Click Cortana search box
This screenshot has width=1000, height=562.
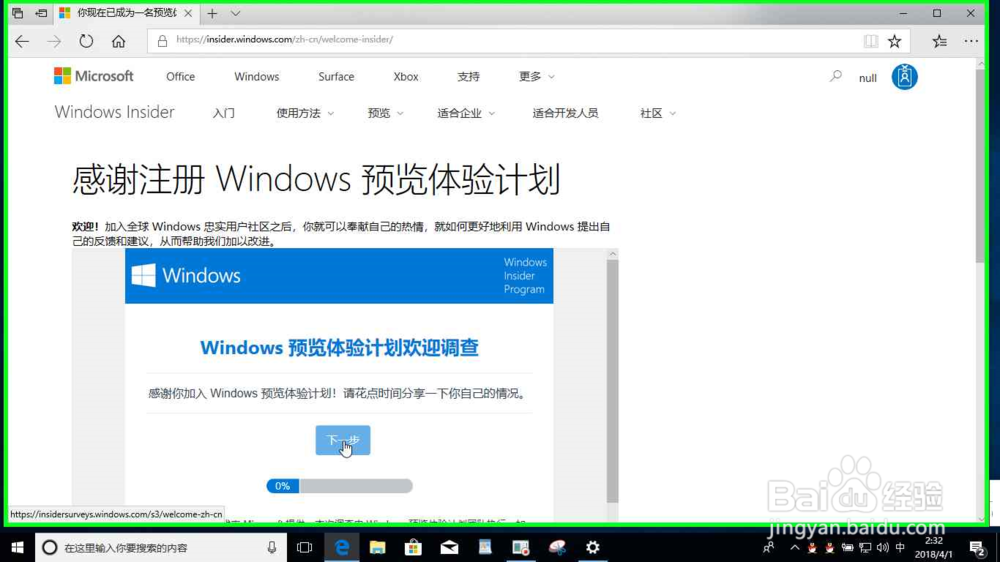pos(159,547)
